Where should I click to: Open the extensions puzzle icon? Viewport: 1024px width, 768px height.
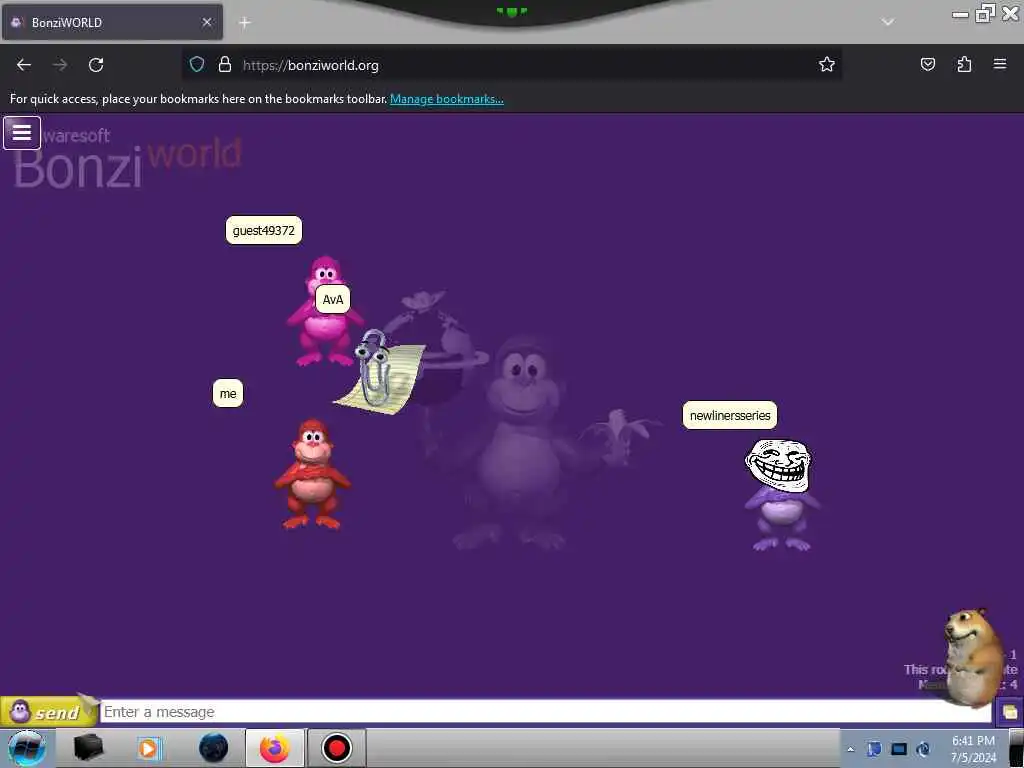964,64
